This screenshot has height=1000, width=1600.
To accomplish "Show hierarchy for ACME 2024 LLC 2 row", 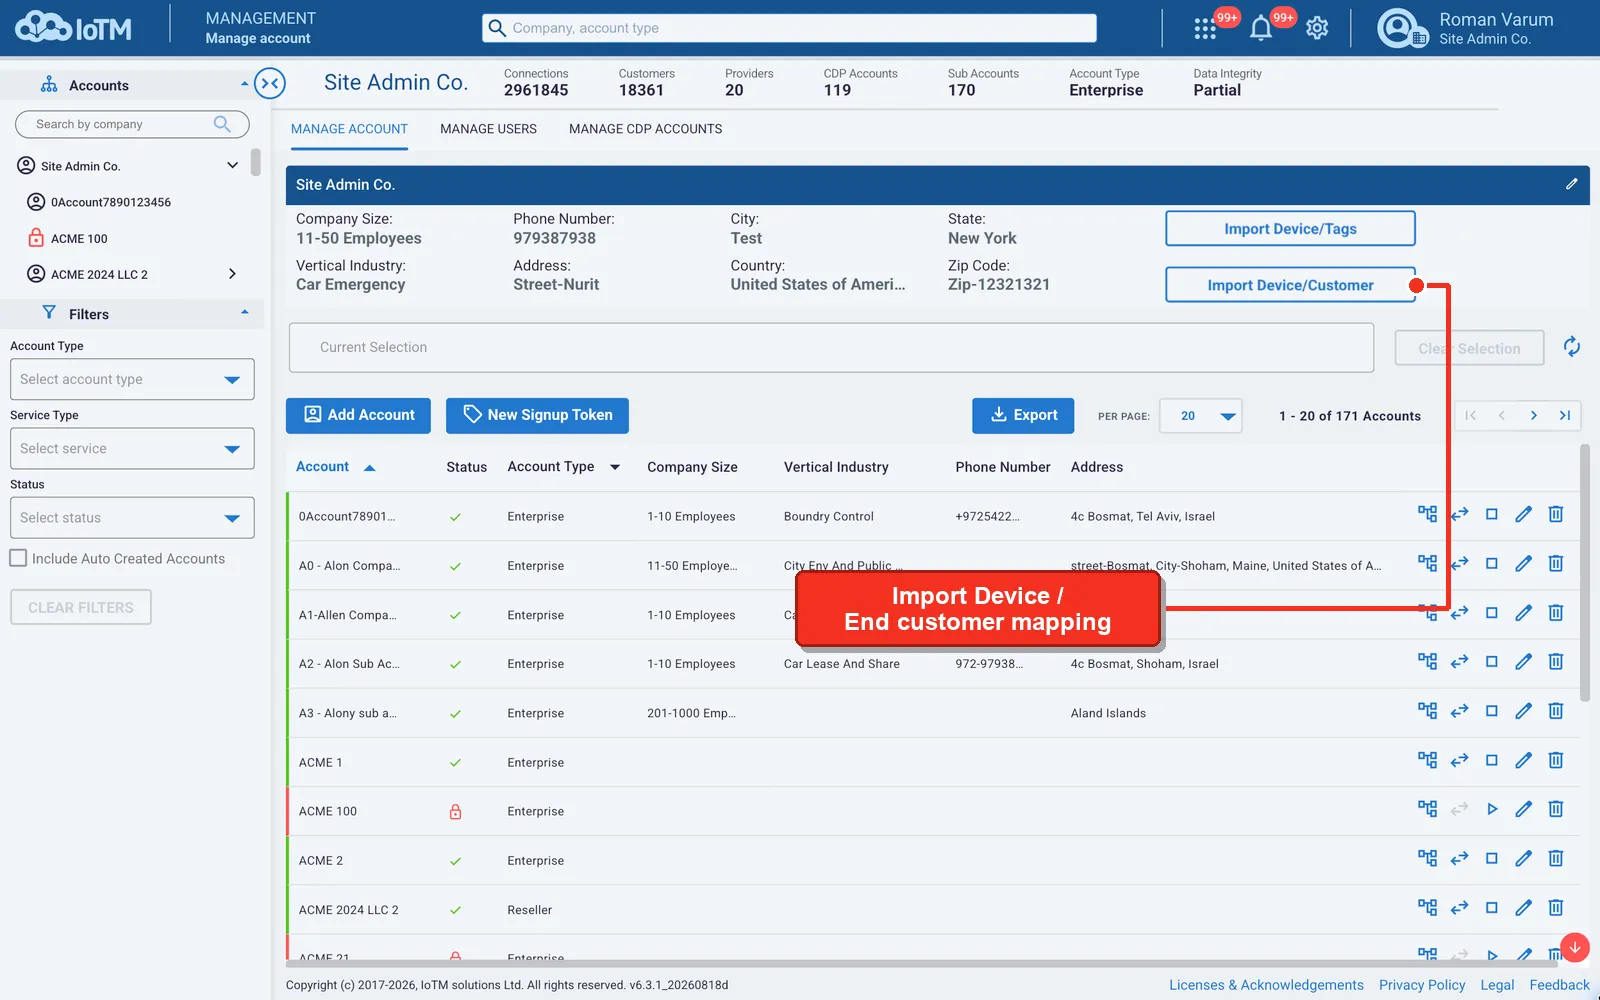I will [x=1427, y=908].
